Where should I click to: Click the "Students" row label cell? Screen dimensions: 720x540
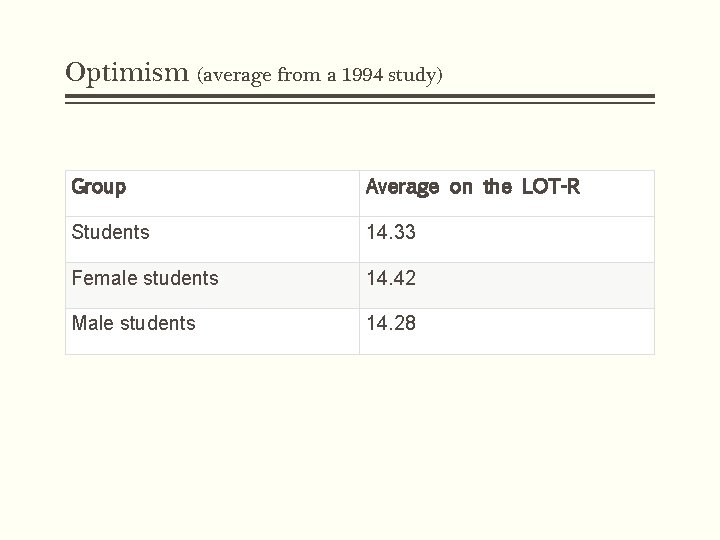[x=212, y=240]
